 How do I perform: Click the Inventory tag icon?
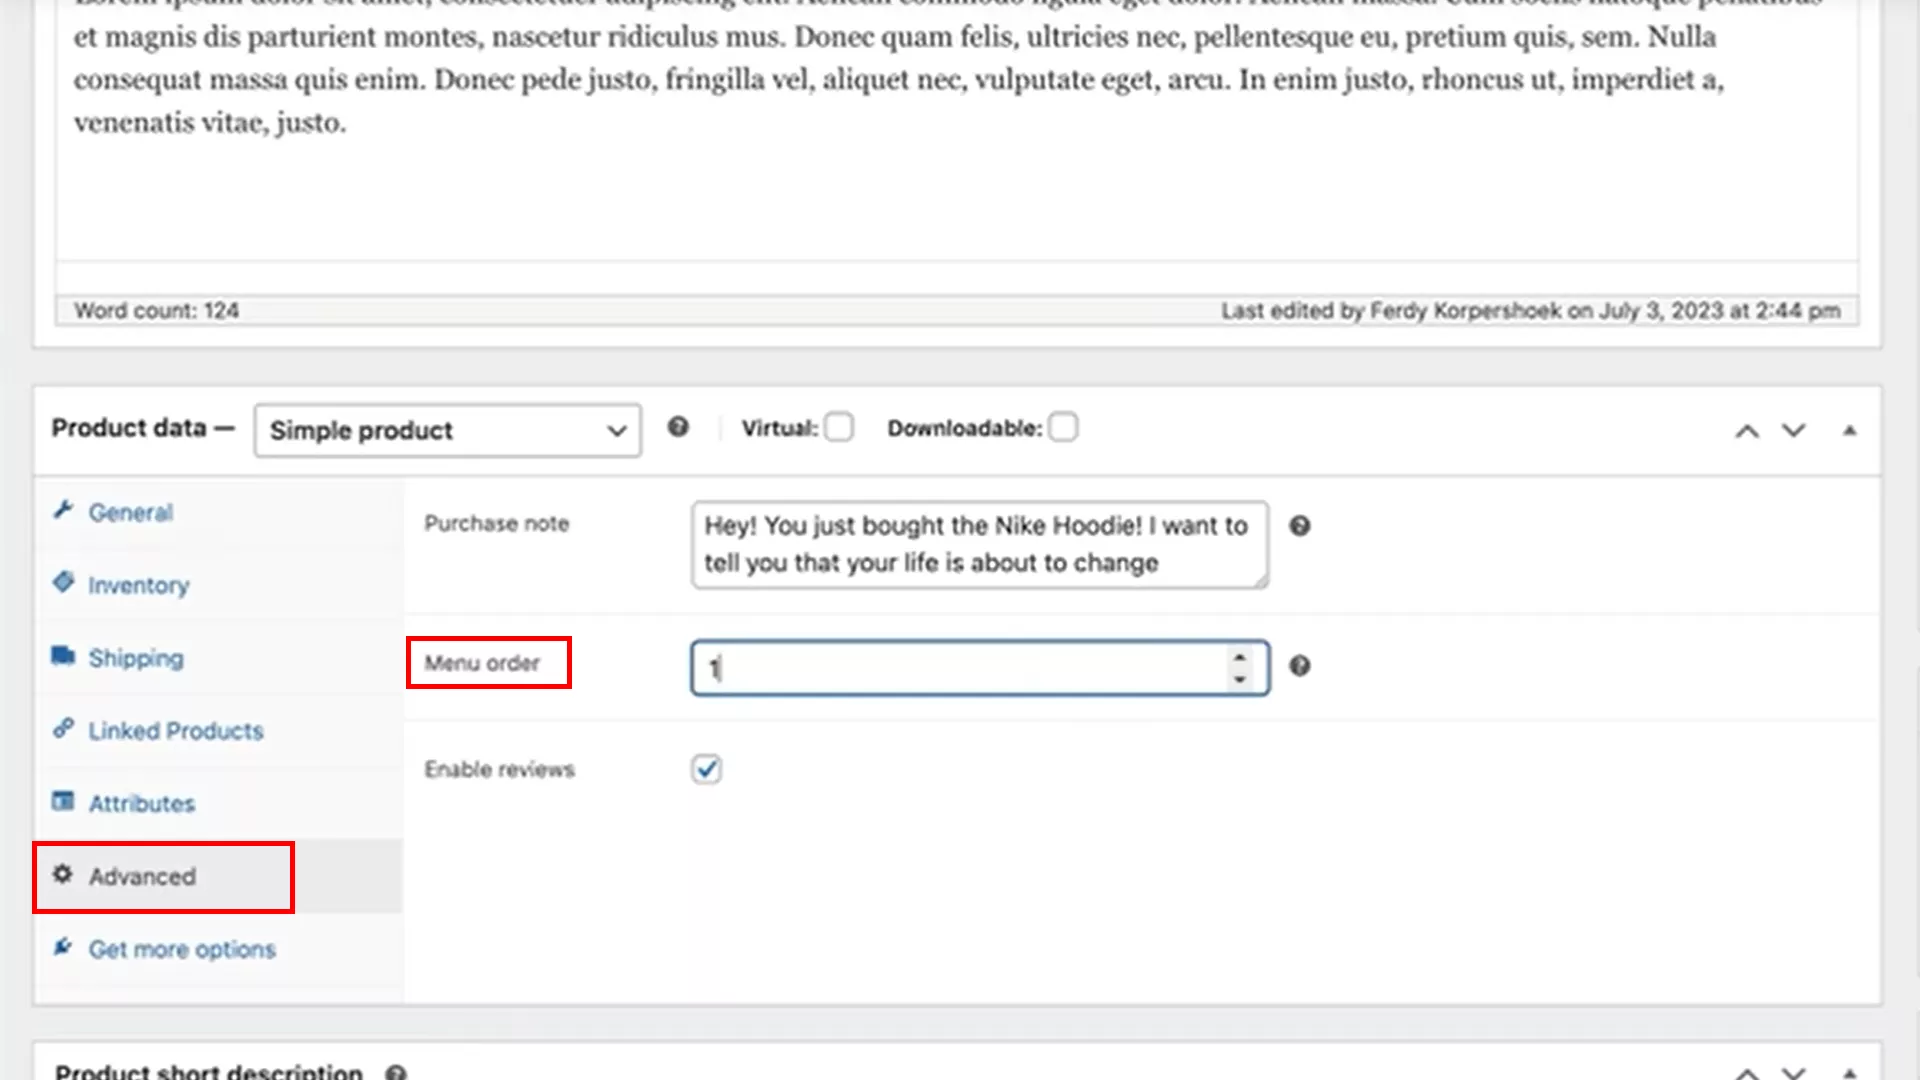click(64, 583)
